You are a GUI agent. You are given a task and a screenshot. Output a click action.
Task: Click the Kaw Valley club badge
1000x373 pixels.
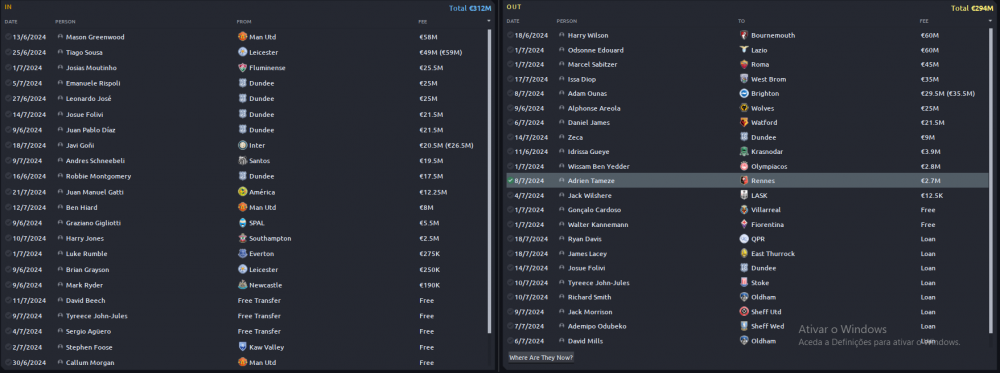(x=242, y=347)
